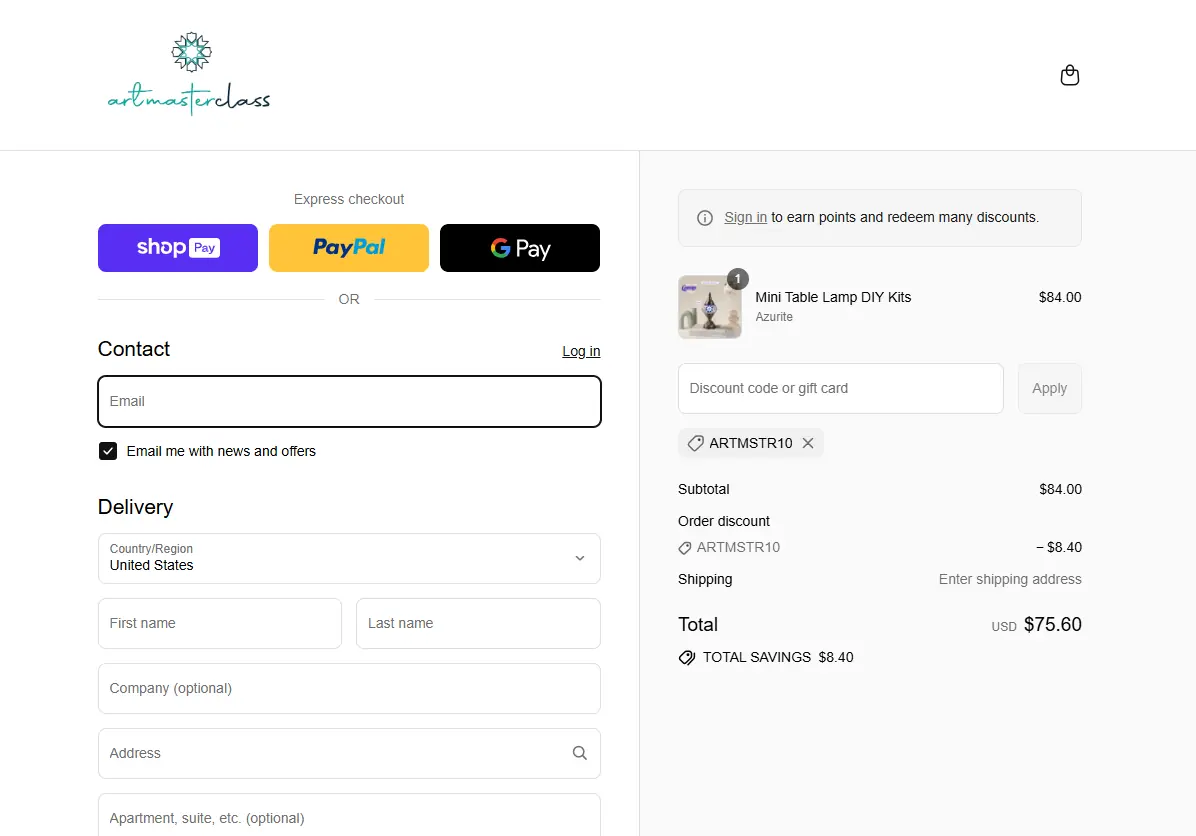Click the applied ARTMSTR10 discount tag

pos(740,443)
